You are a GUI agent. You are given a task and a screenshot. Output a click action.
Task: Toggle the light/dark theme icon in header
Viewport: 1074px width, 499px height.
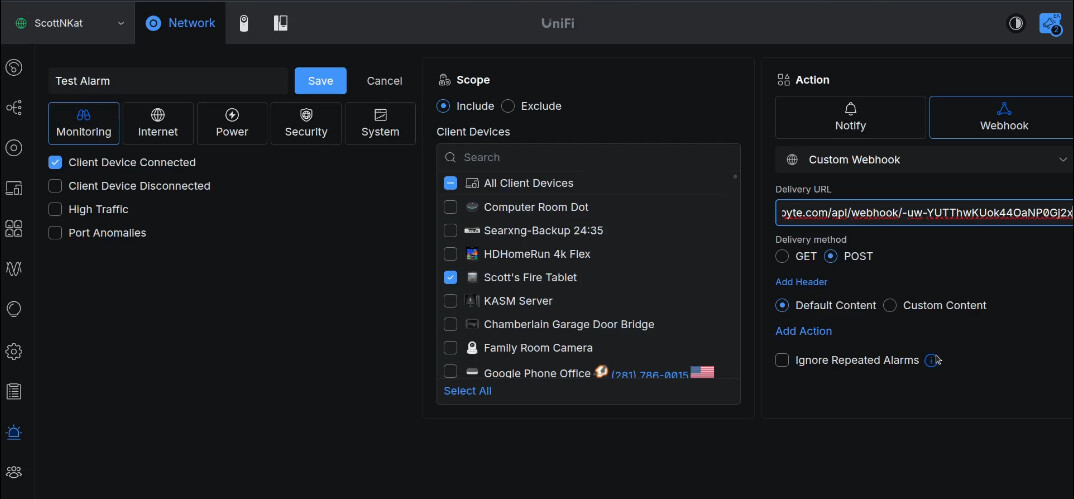[1016, 23]
